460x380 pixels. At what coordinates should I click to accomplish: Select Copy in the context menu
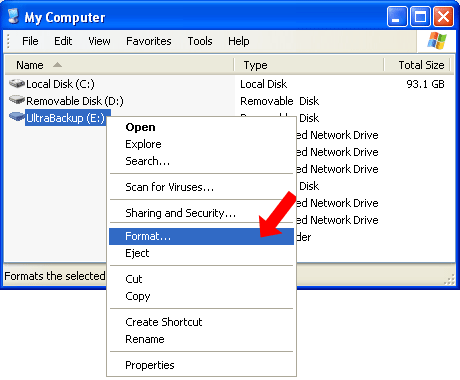pos(201,296)
